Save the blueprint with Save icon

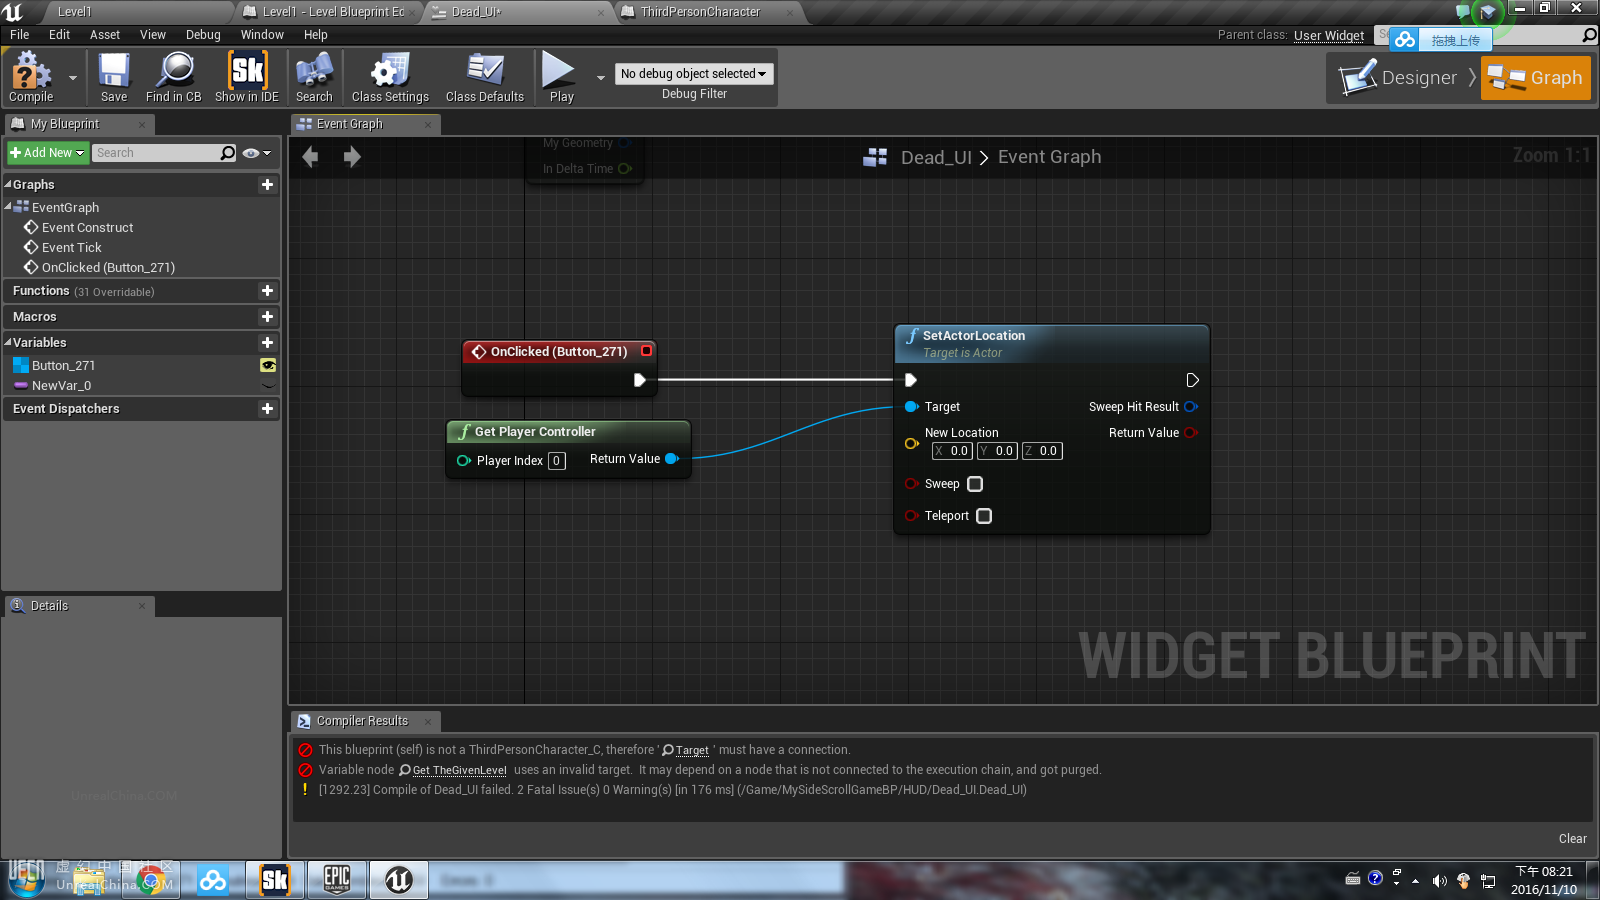[x=114, y=77]
